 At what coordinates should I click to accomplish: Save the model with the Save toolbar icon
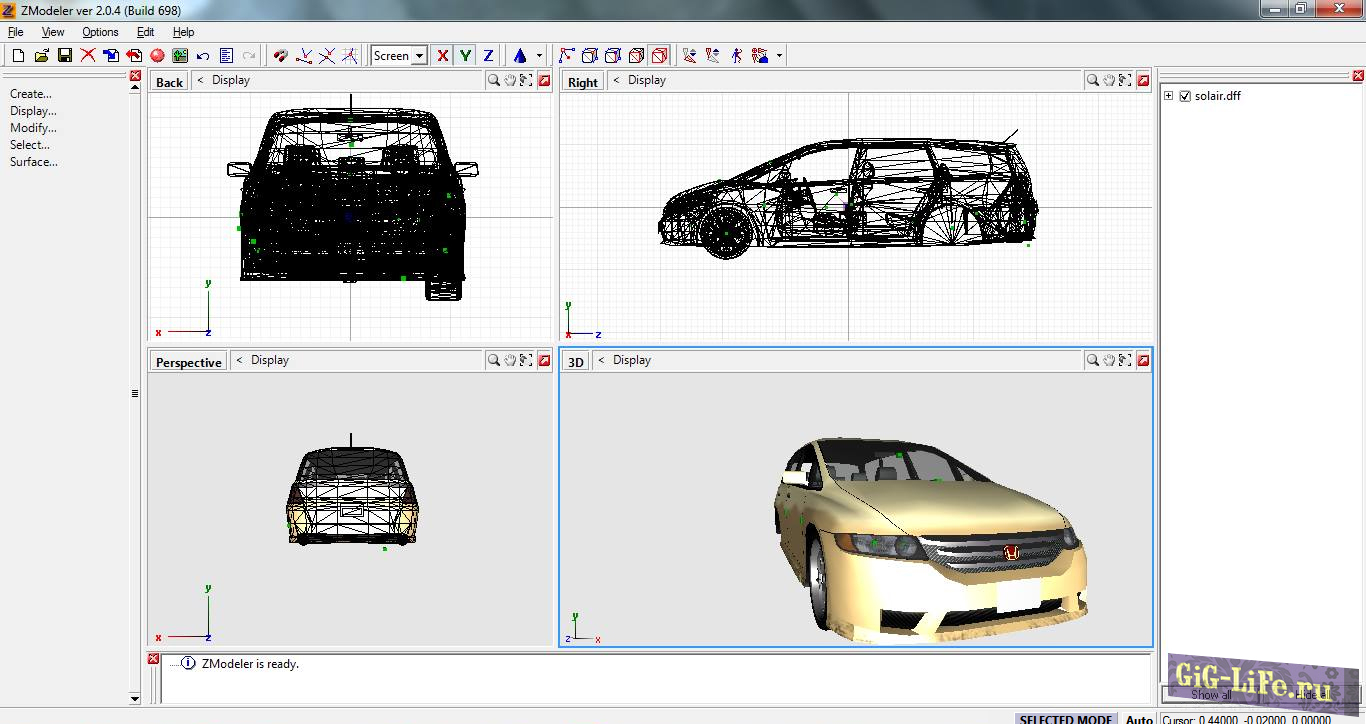tap(63, 55)
